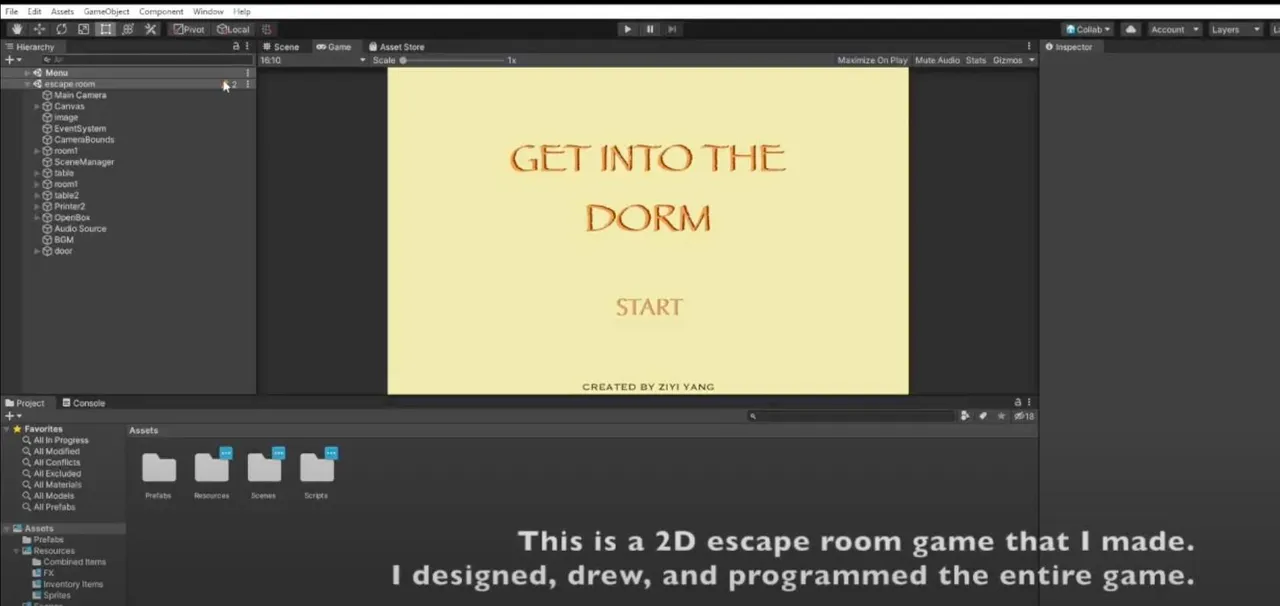The width and height of the screenshot is (1280, 606).
Task: Open the Prefabs folder thumbnail
Action: point(159,468)
